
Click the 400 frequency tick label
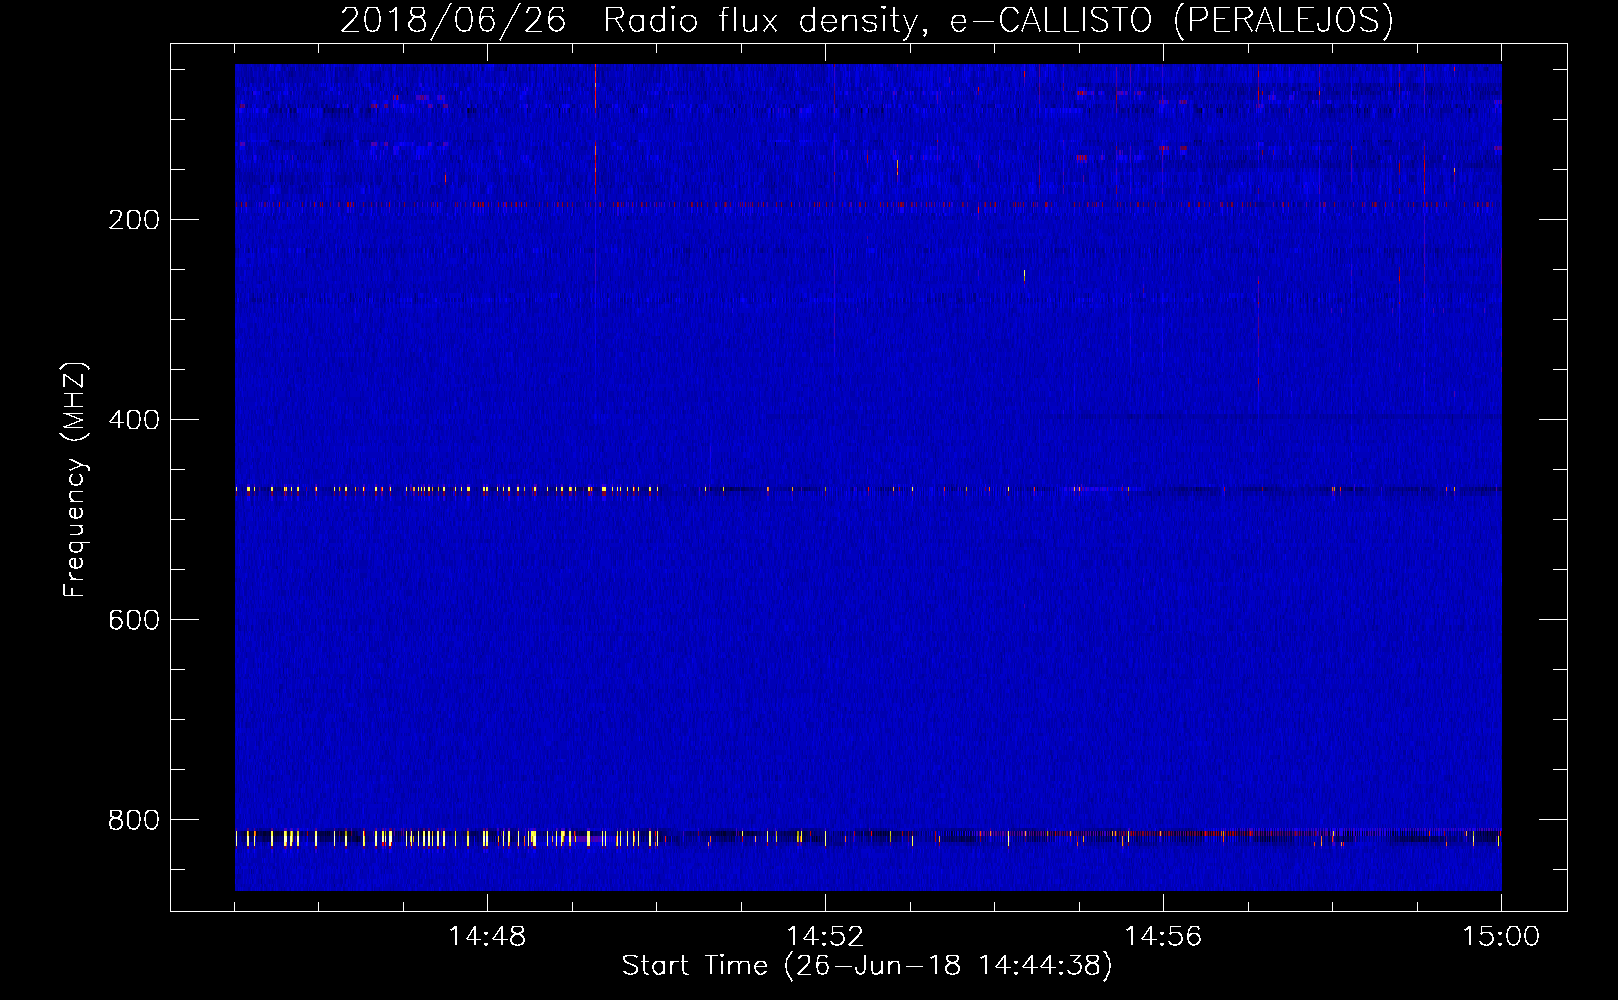click(134, 420)
